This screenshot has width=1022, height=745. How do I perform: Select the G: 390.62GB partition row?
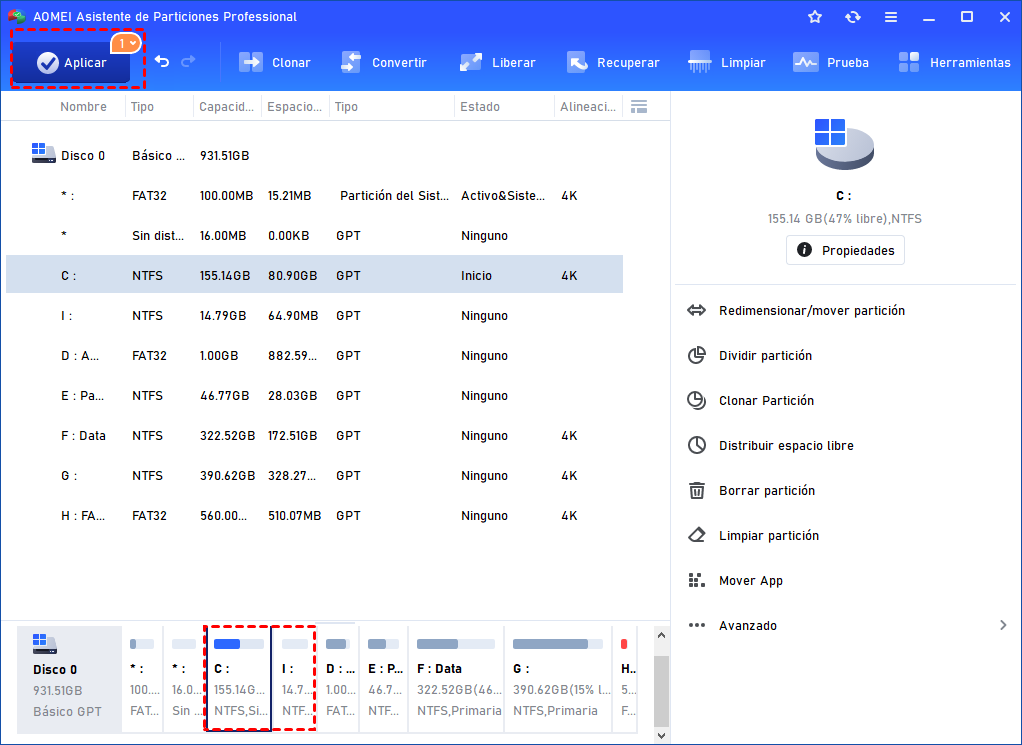click(314, 476)
